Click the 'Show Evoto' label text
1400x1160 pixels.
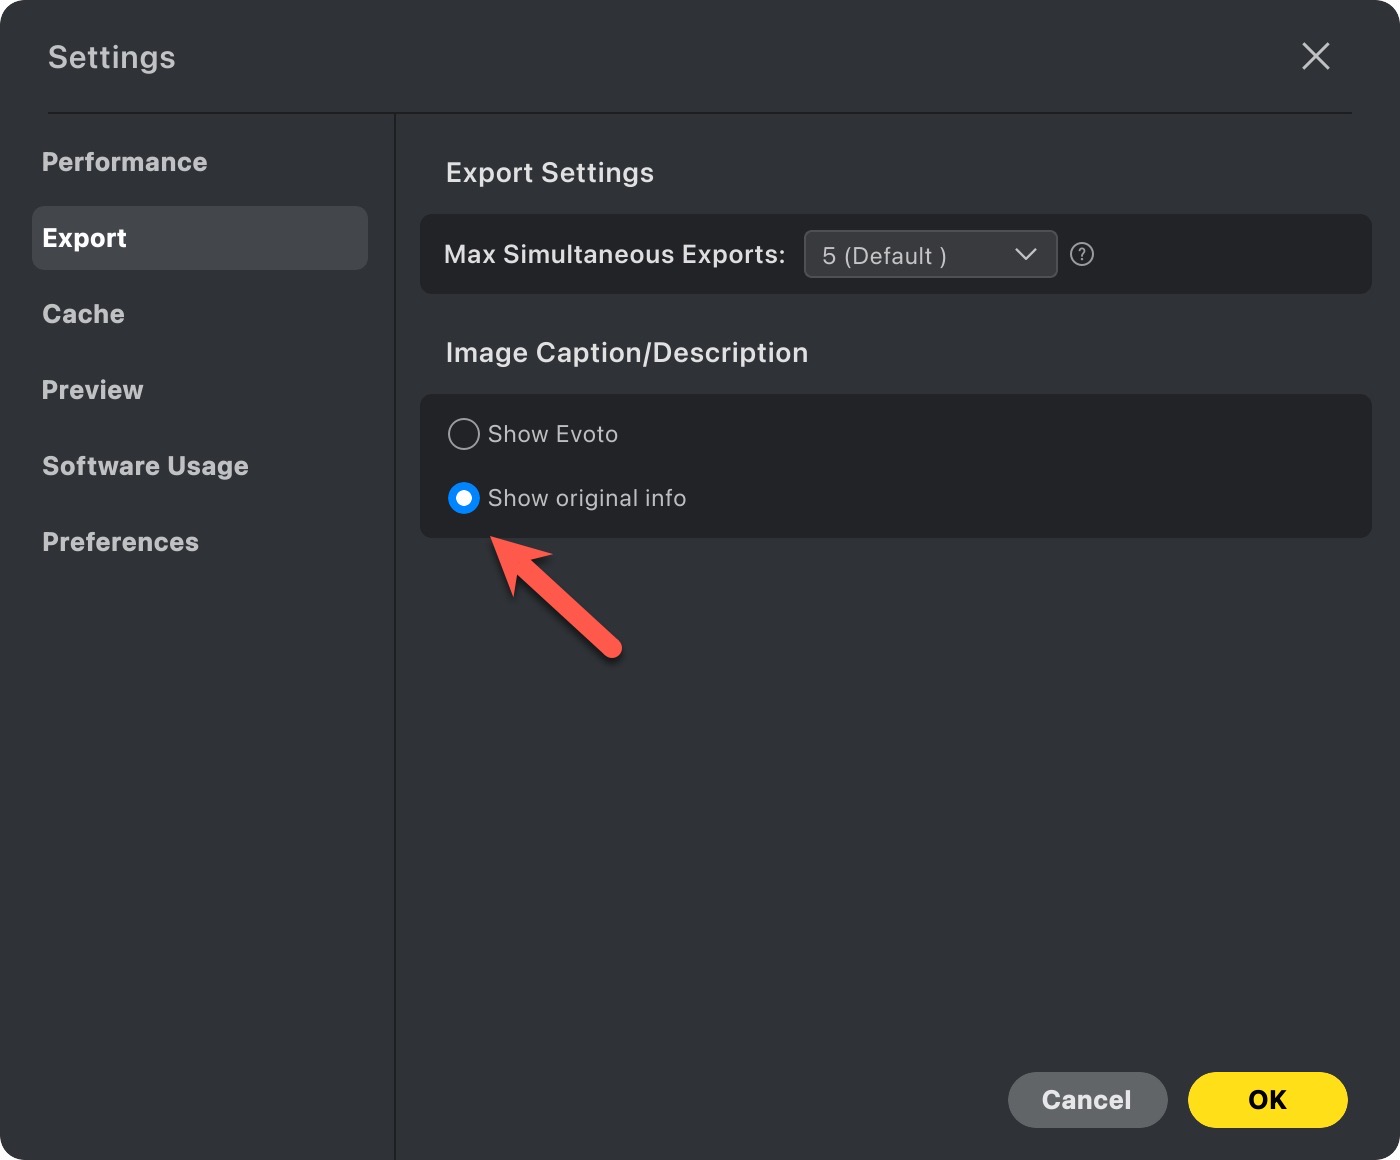[552, 434]
